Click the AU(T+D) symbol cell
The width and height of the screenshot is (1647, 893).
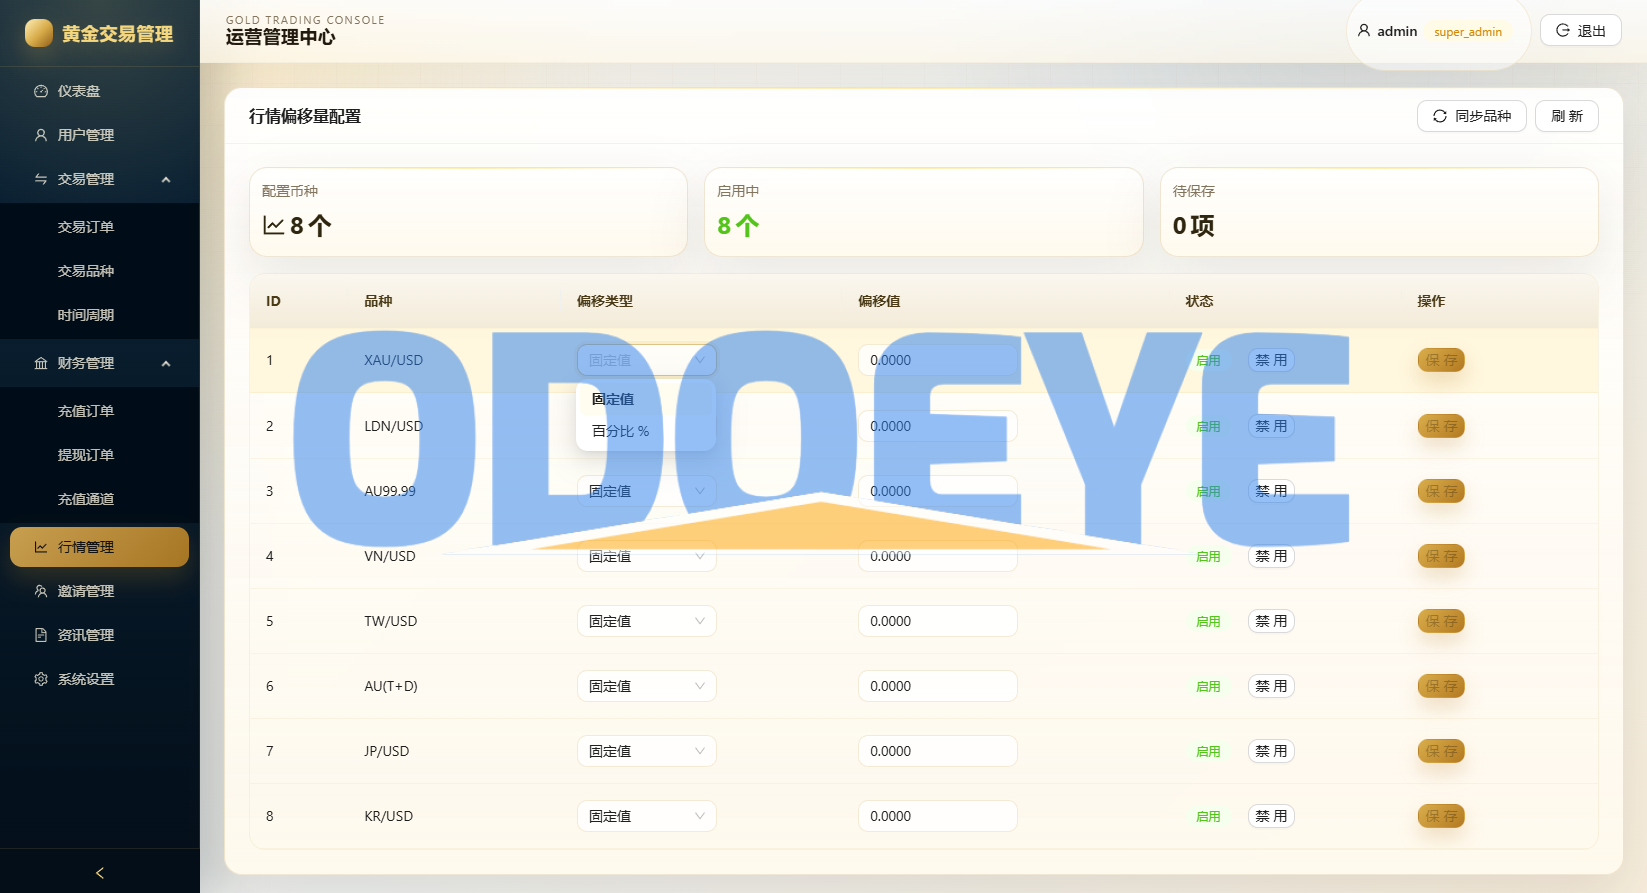(x=391, y=686)
